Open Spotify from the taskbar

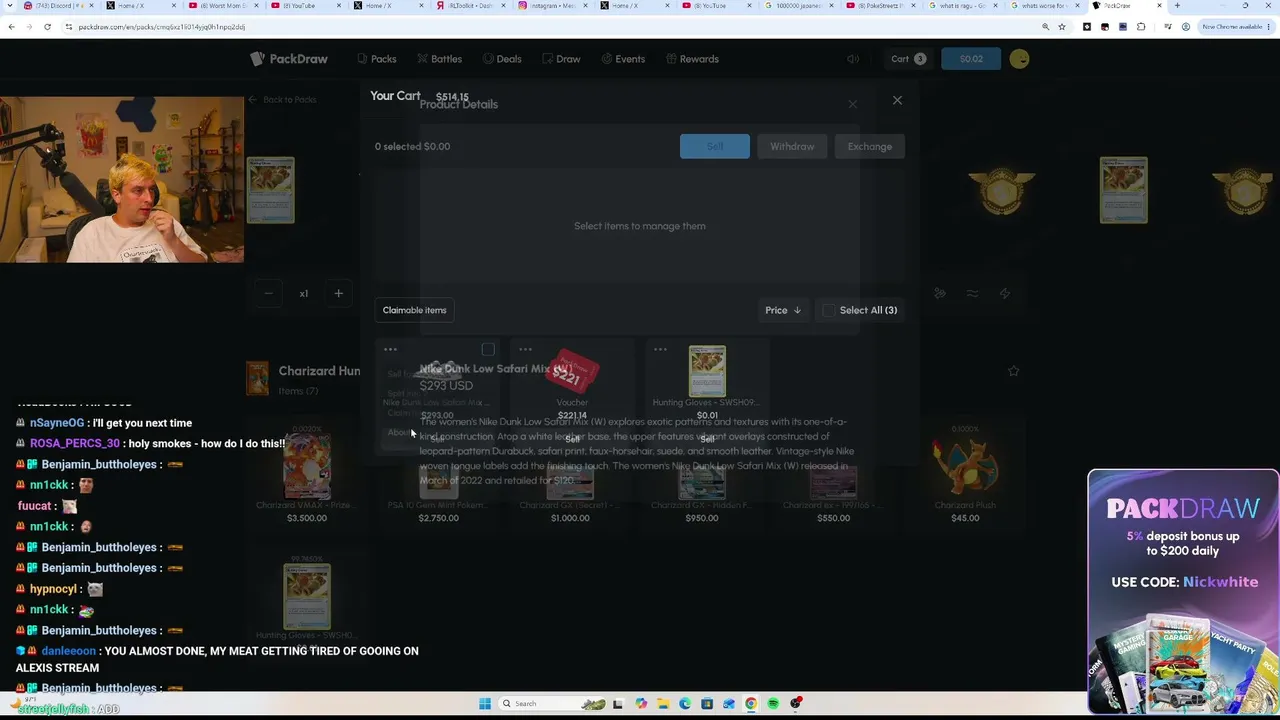(x=773, y=704)
